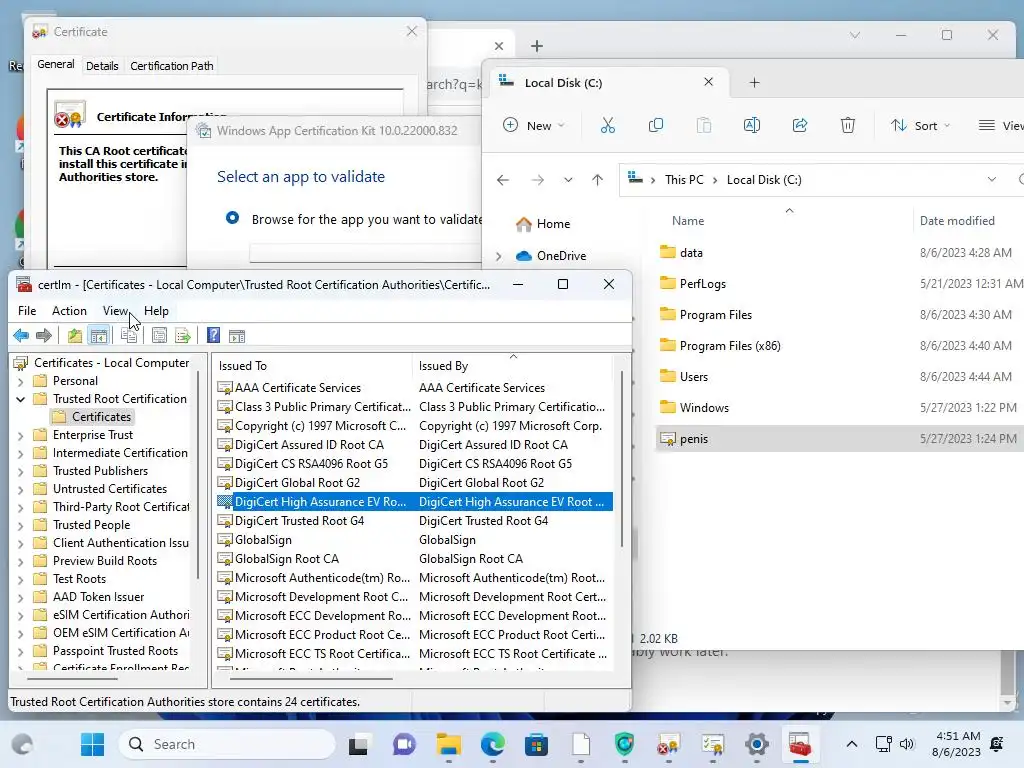The height and width of the screenshot is (768, 1024).
Task: Open Microsoft Edge from the taskbar
Action: coord(492,744)
